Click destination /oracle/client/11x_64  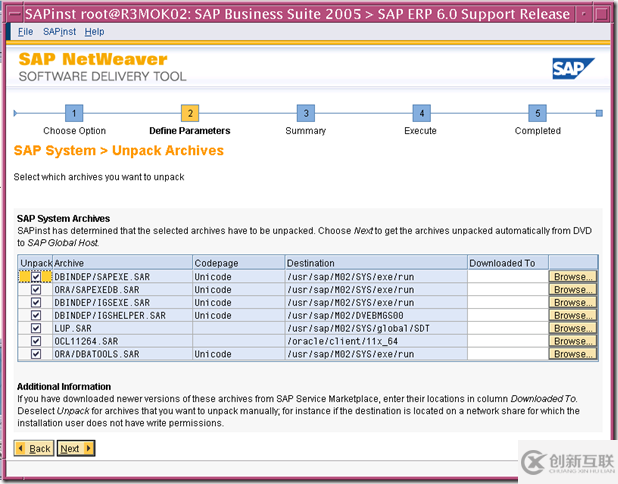(343, 341)
